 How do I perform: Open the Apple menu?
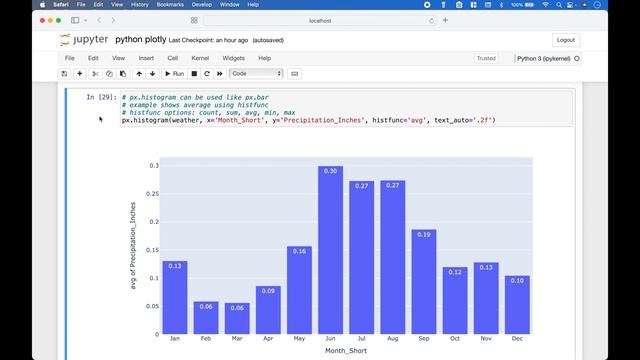pyautogui.click(x=42, y=4)
